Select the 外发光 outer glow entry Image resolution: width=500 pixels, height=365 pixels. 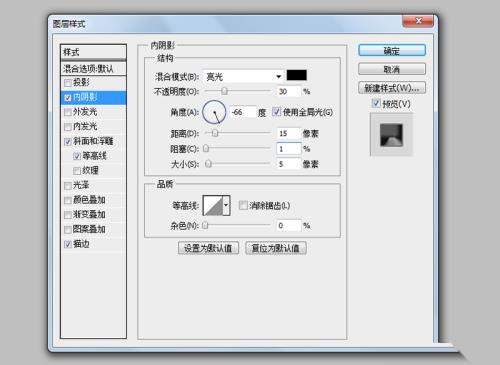93,112
